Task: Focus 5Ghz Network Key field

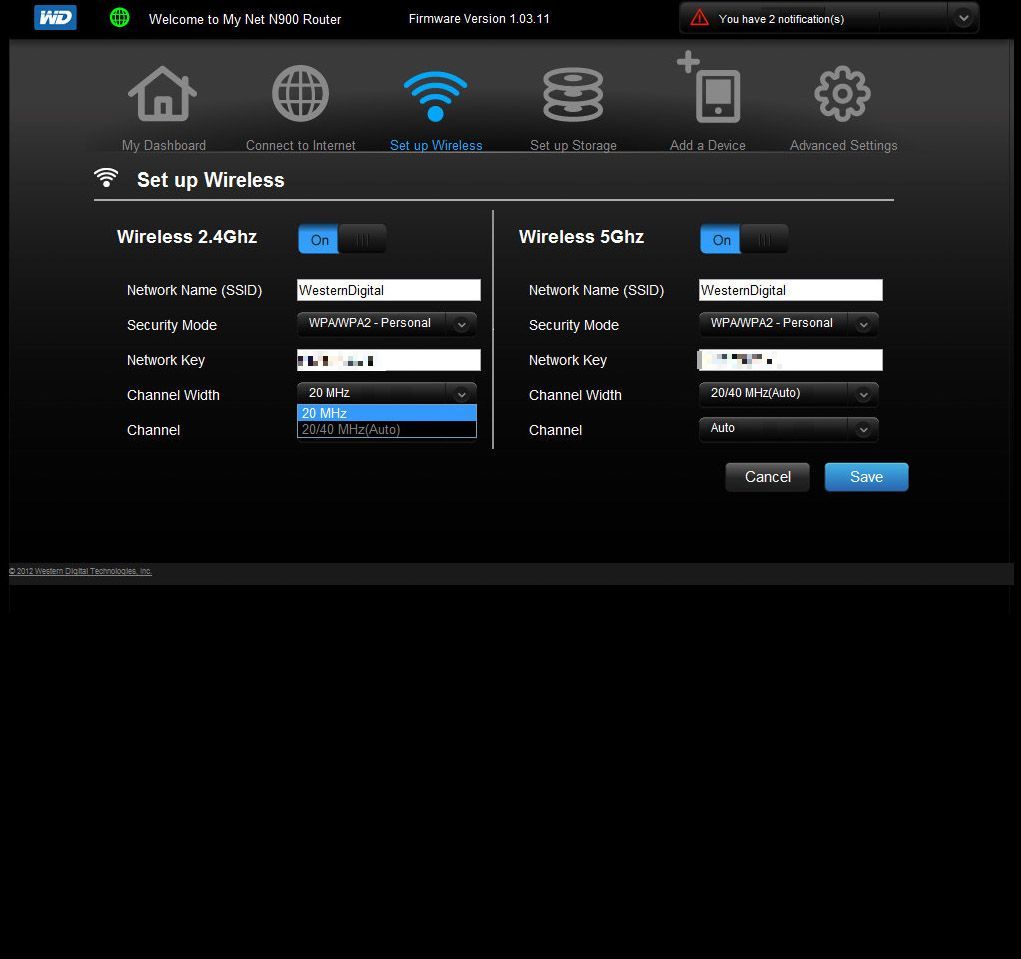Action: click(790, 360)
